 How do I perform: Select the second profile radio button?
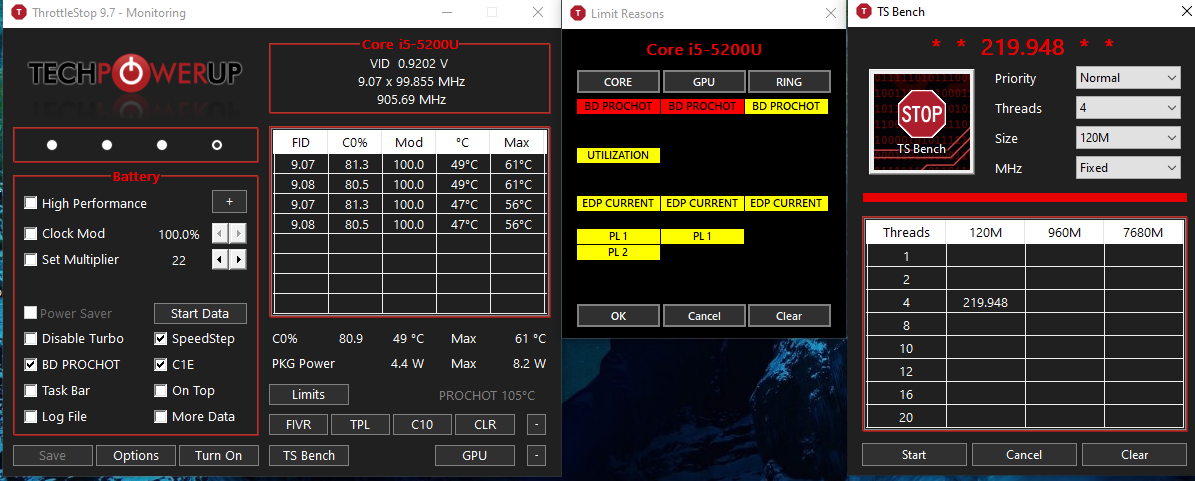click(107, 145)
